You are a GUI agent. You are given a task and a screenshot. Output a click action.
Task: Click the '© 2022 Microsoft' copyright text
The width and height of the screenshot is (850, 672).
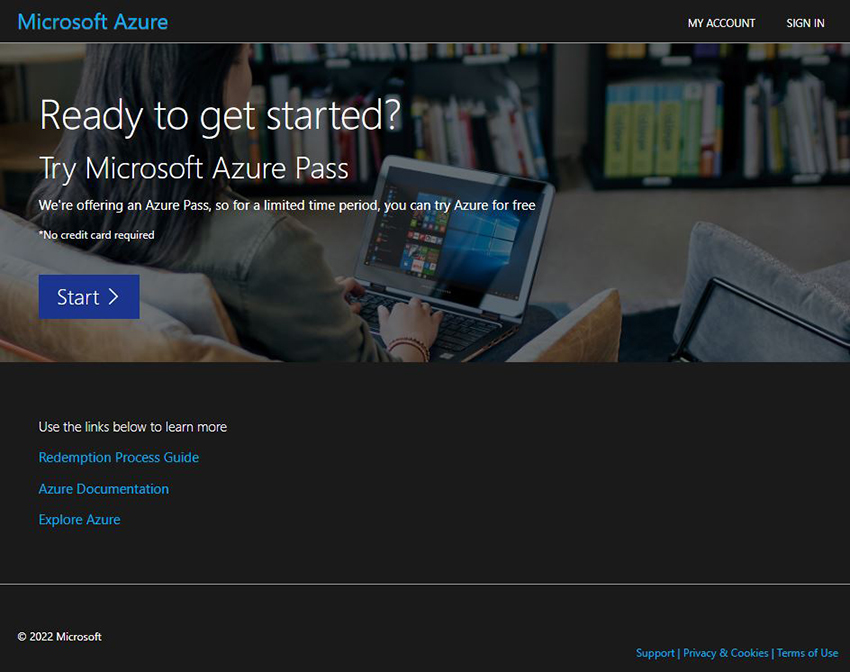pyautogui.click(x=60, y=637)
